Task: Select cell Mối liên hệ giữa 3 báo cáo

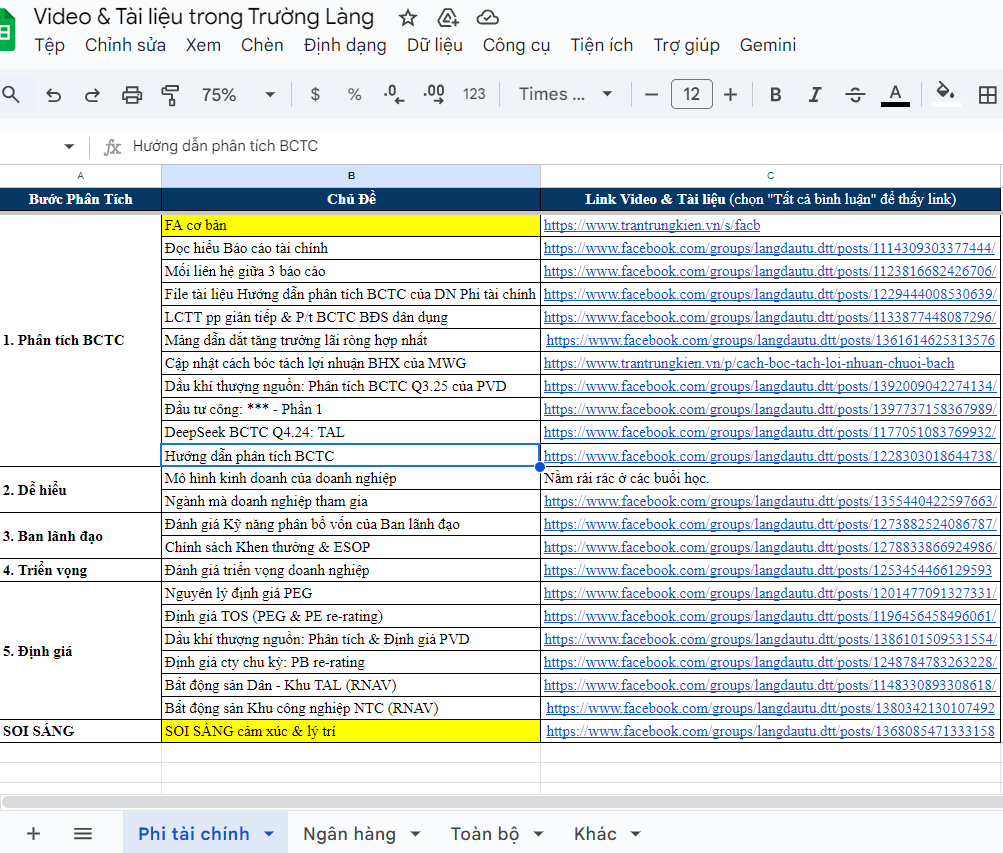Action: 351,271
